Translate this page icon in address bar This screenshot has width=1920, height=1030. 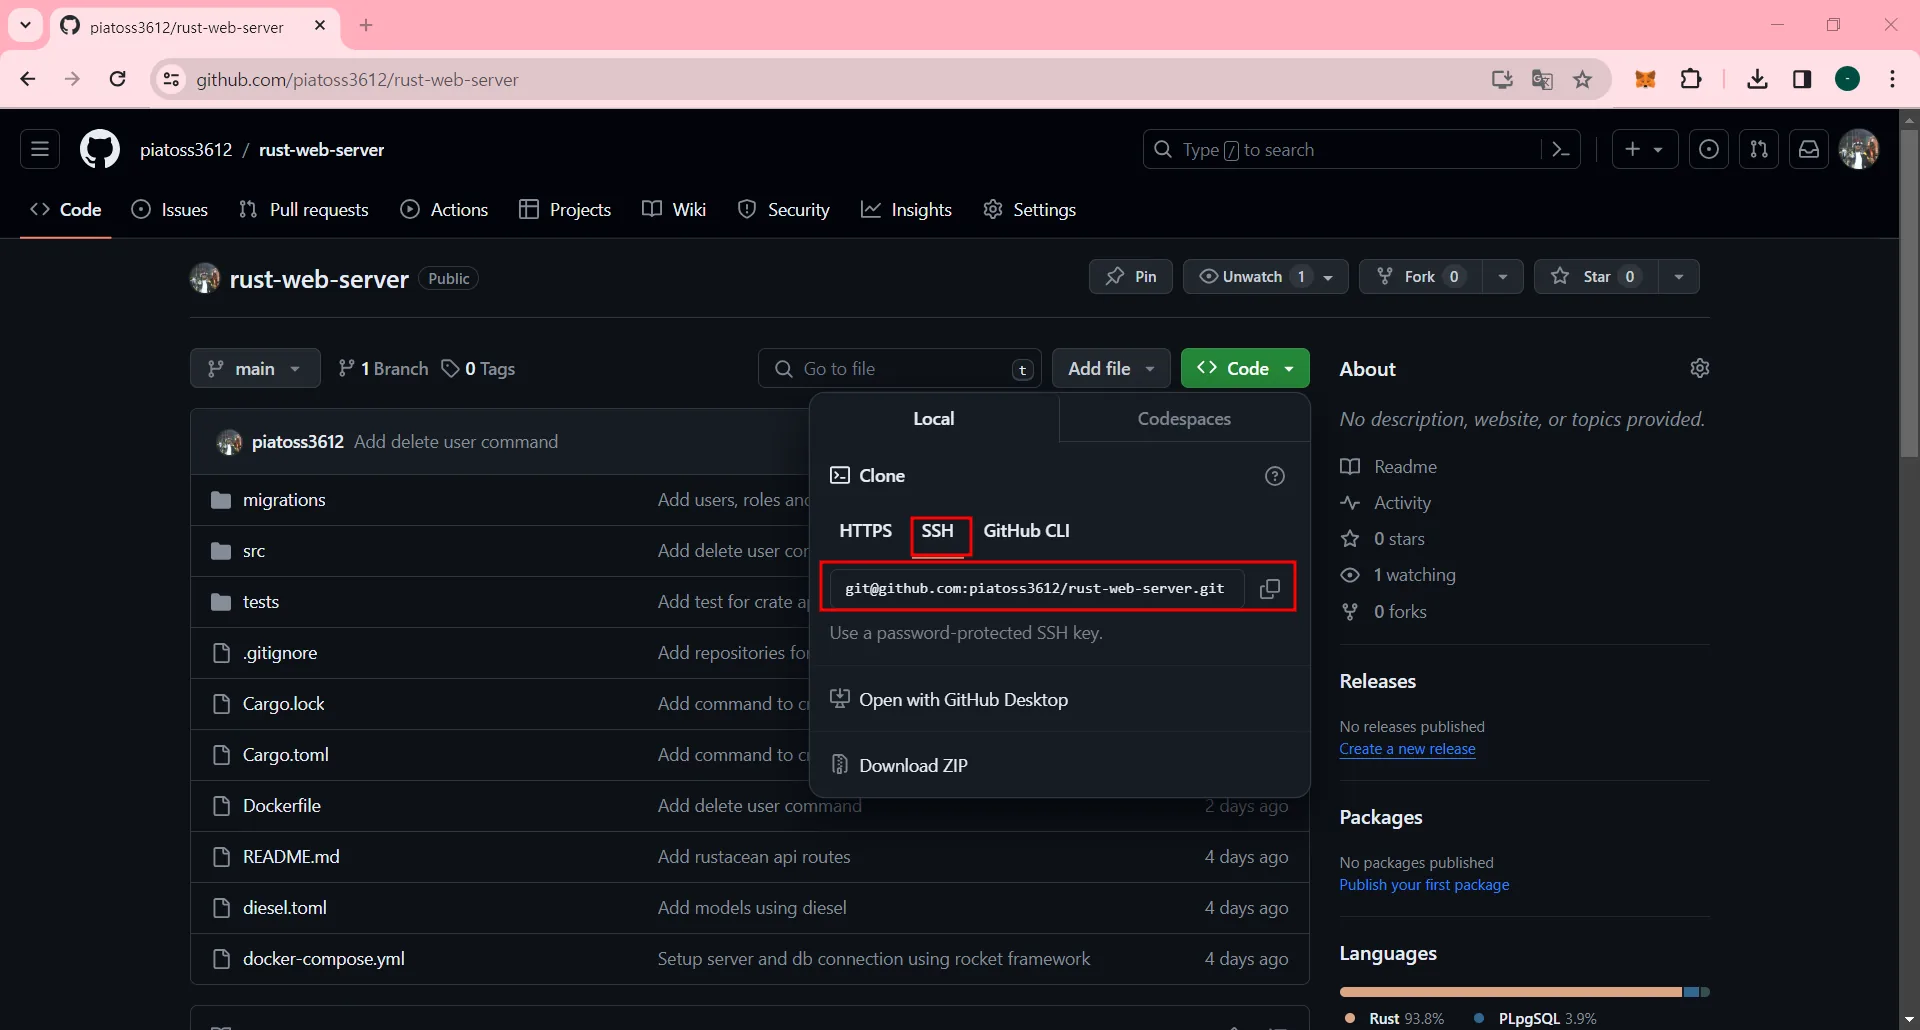[x=1542, y=80]
